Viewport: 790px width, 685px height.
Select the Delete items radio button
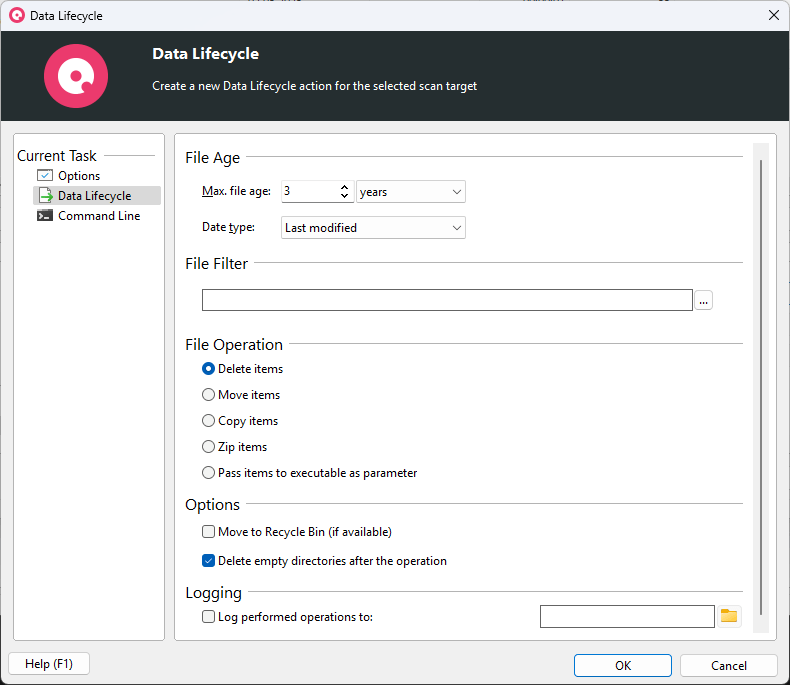[209, 369]
